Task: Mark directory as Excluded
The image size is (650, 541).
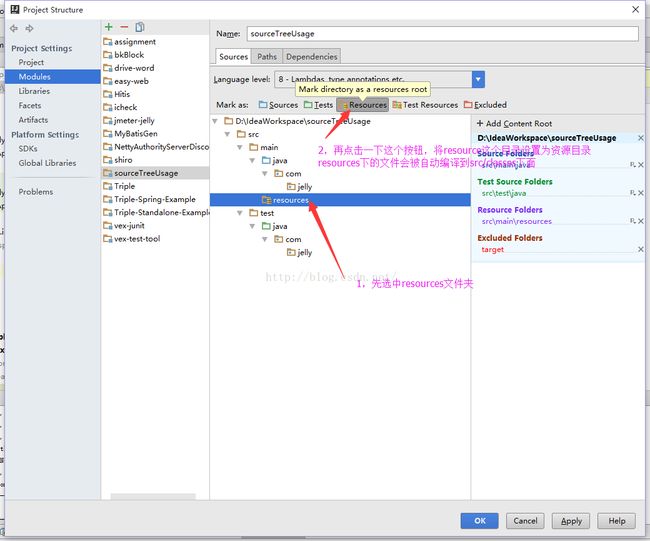Action: coord(485,105)
